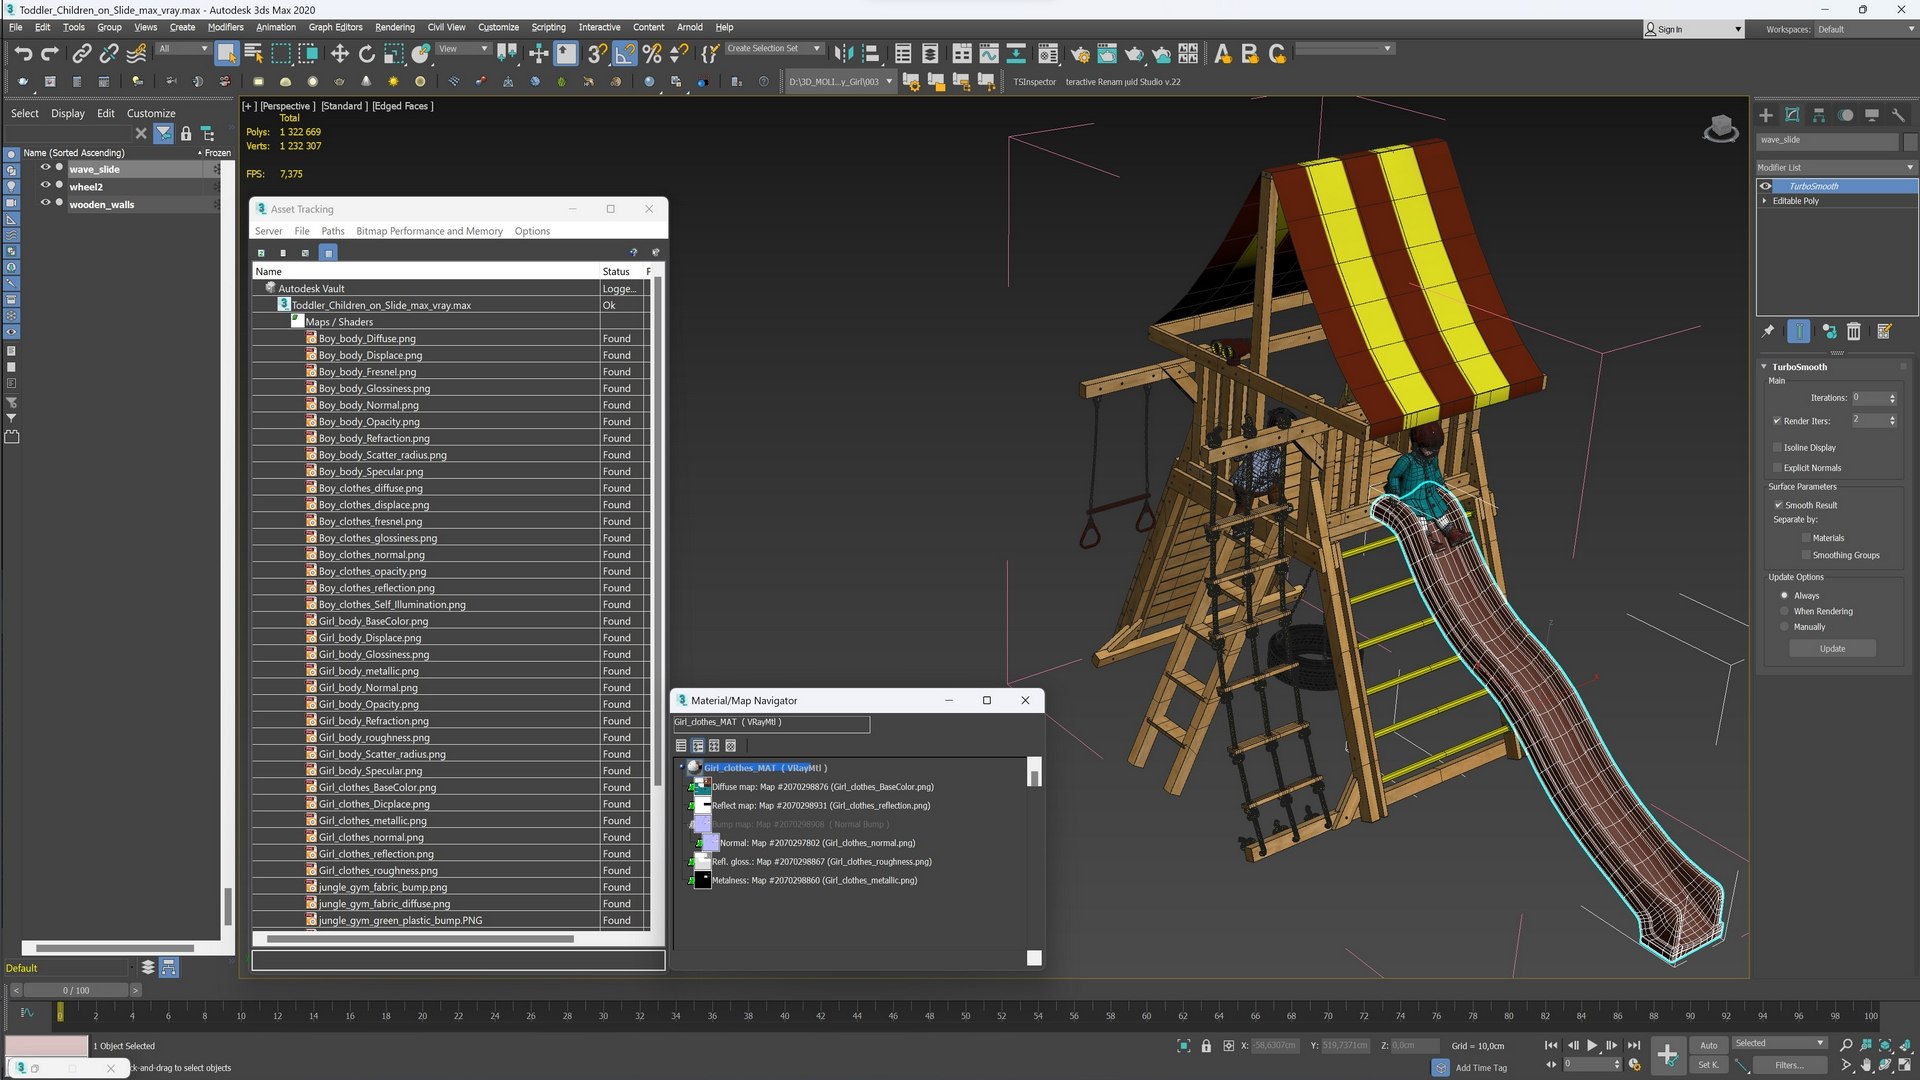
Task: Open Render Setup teapot icon
Action: 1080,53
